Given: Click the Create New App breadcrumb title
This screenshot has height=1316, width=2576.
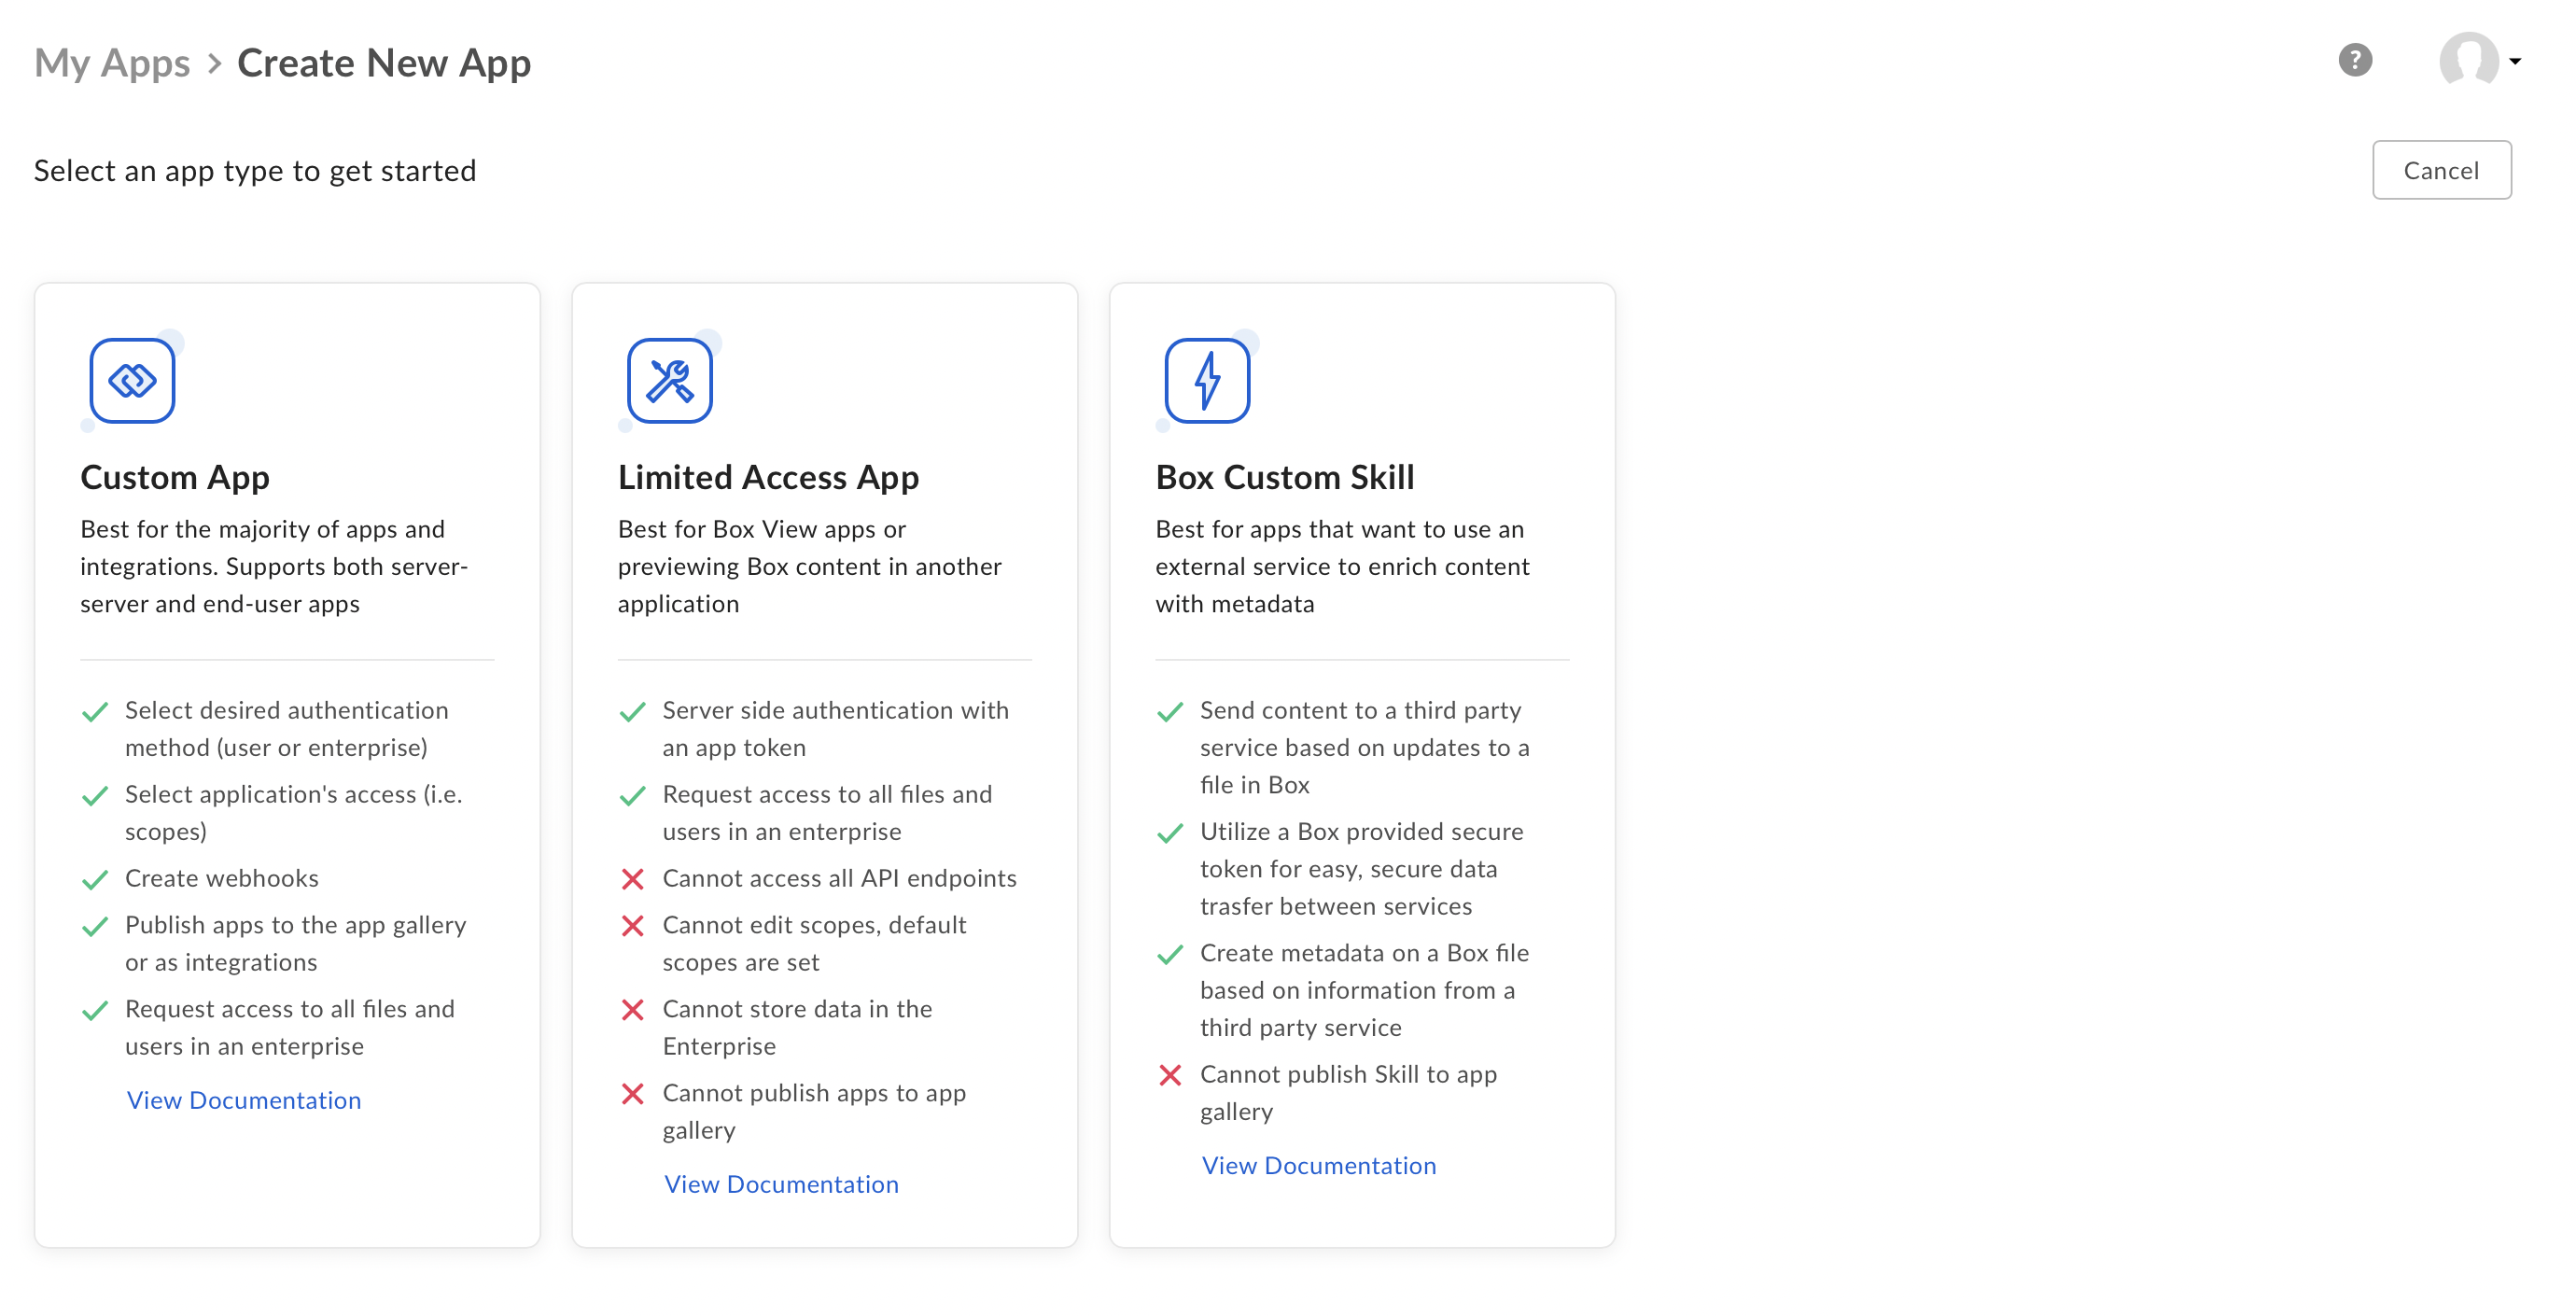Looking at the screenshot, I should (x=384, y=63).
